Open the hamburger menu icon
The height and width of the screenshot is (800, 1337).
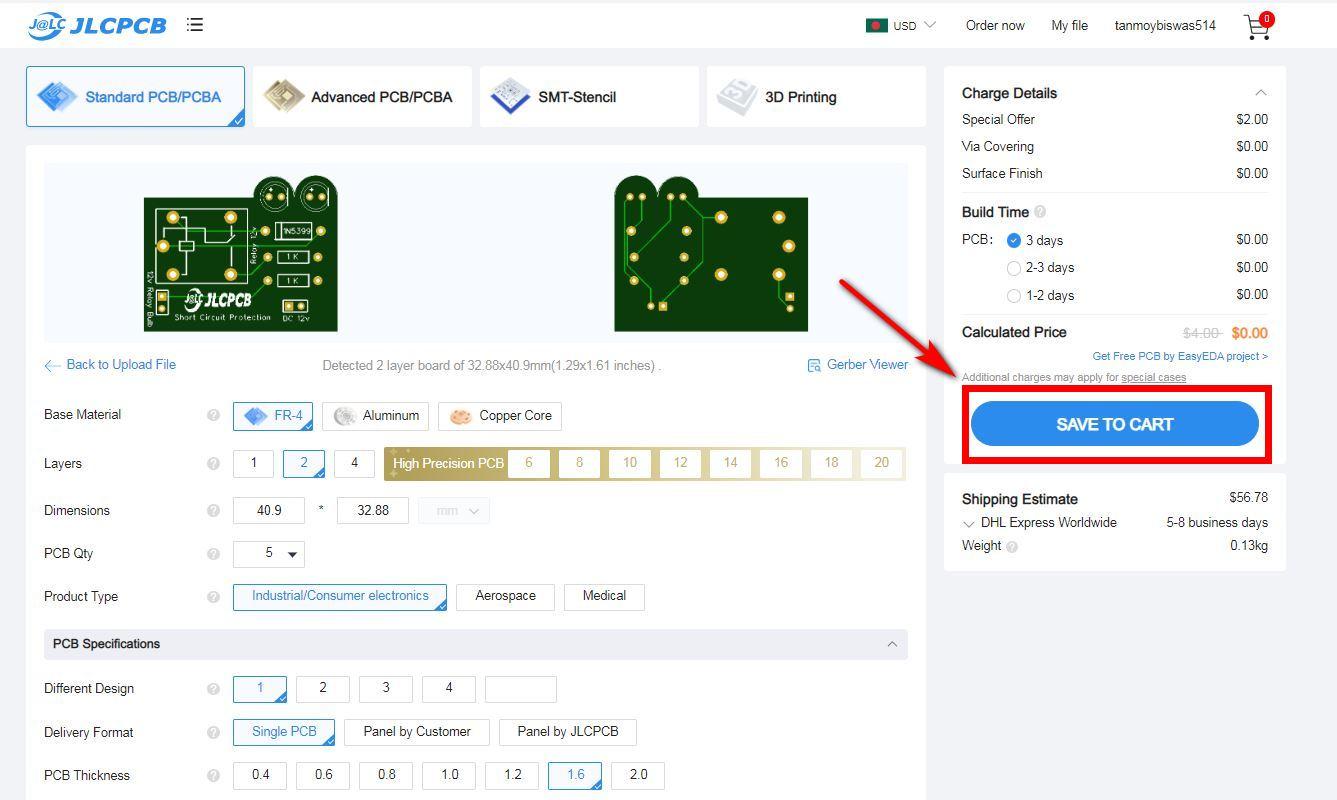point(195,25)
